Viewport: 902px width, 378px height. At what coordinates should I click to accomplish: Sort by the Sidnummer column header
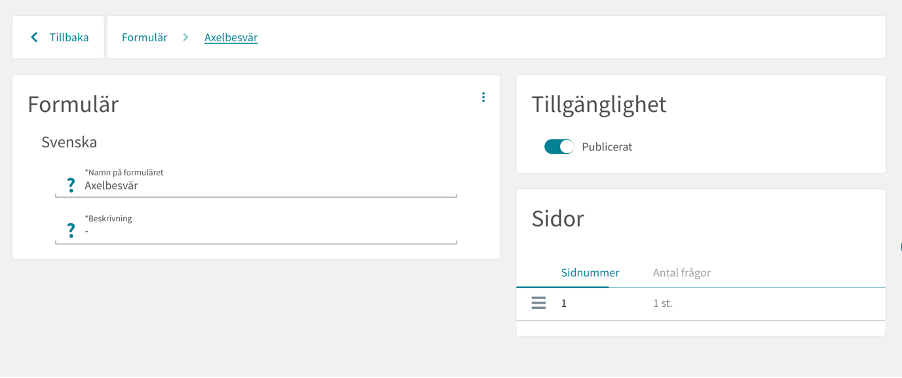(590, 273)
